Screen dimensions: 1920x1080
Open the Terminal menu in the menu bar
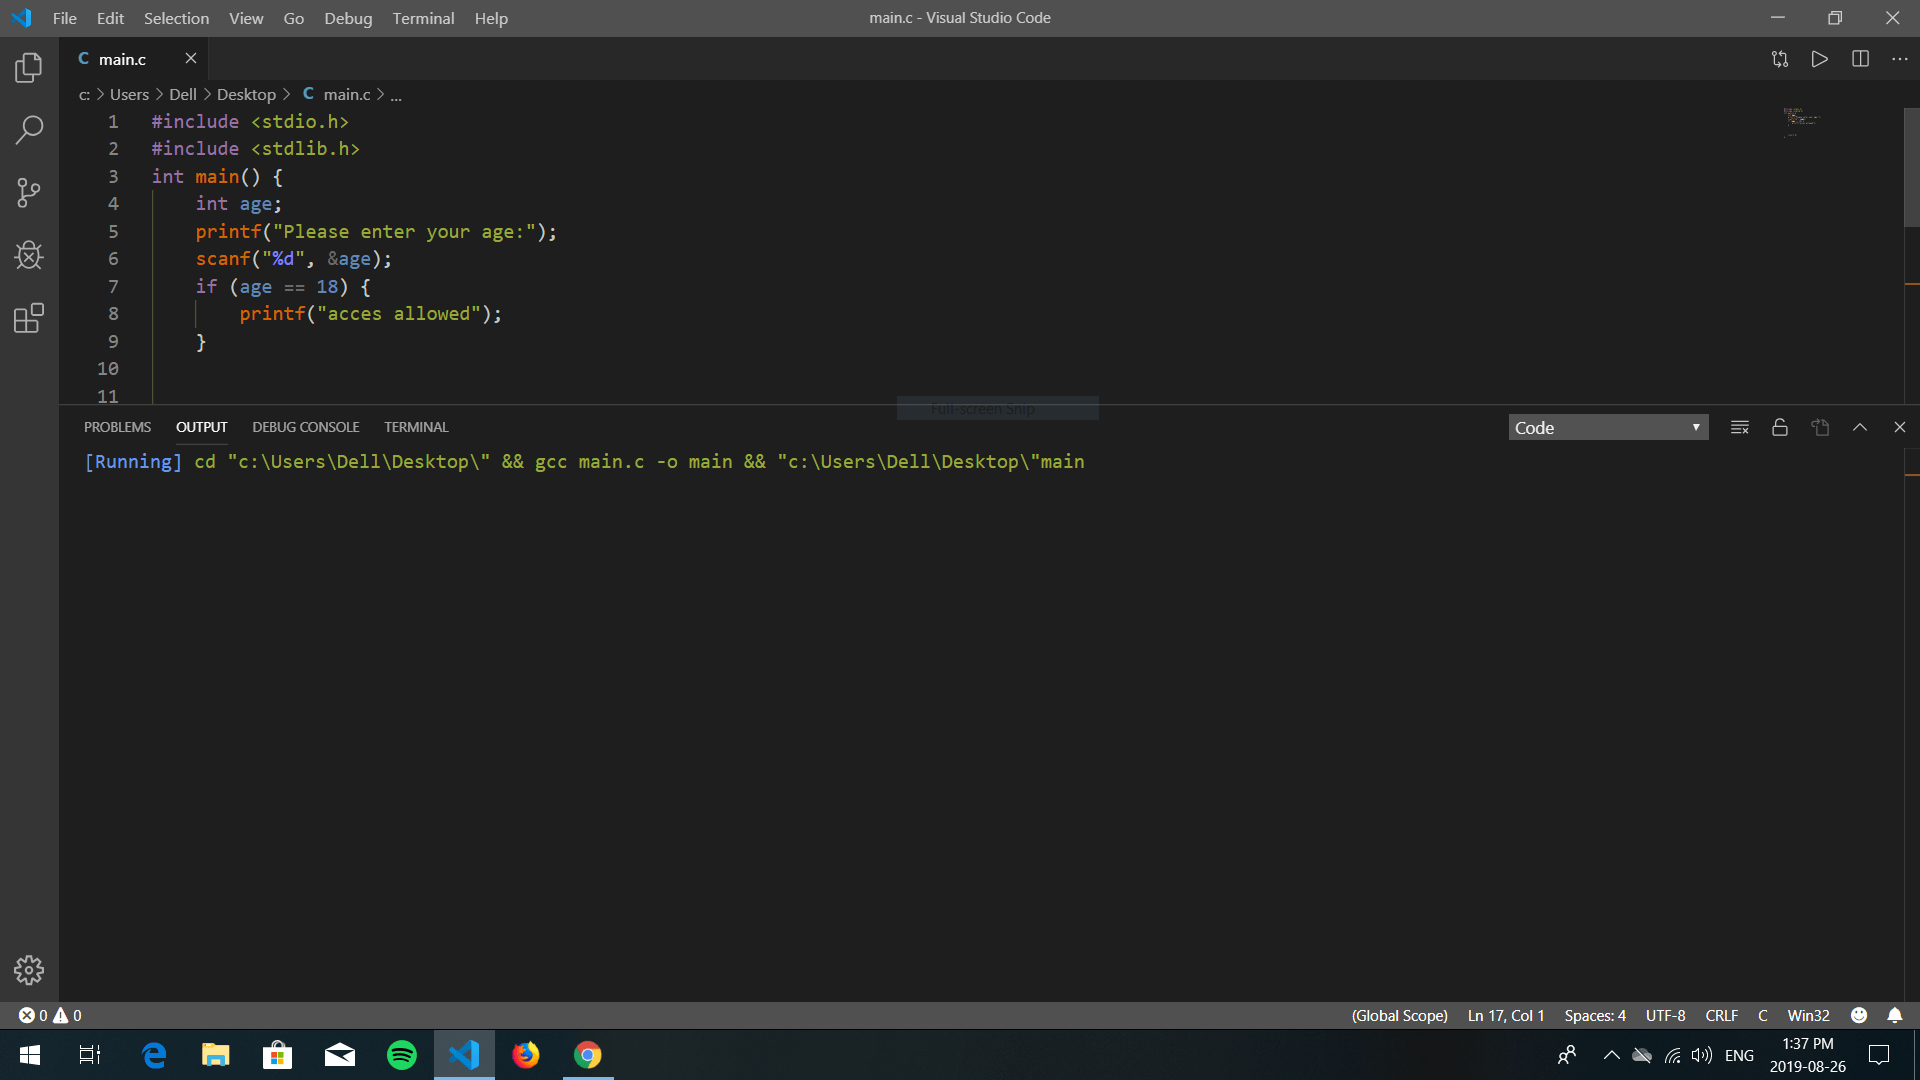coord(423,18)
